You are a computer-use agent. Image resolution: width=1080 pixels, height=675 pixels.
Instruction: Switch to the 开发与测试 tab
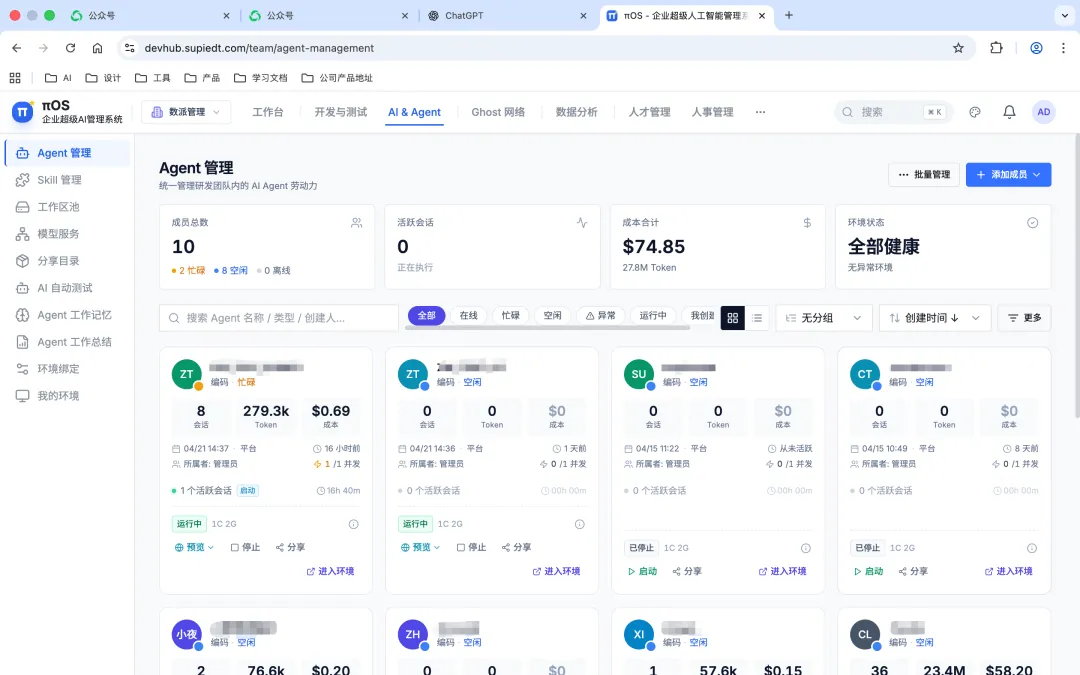pyautogui.click(x=340, y=112)
